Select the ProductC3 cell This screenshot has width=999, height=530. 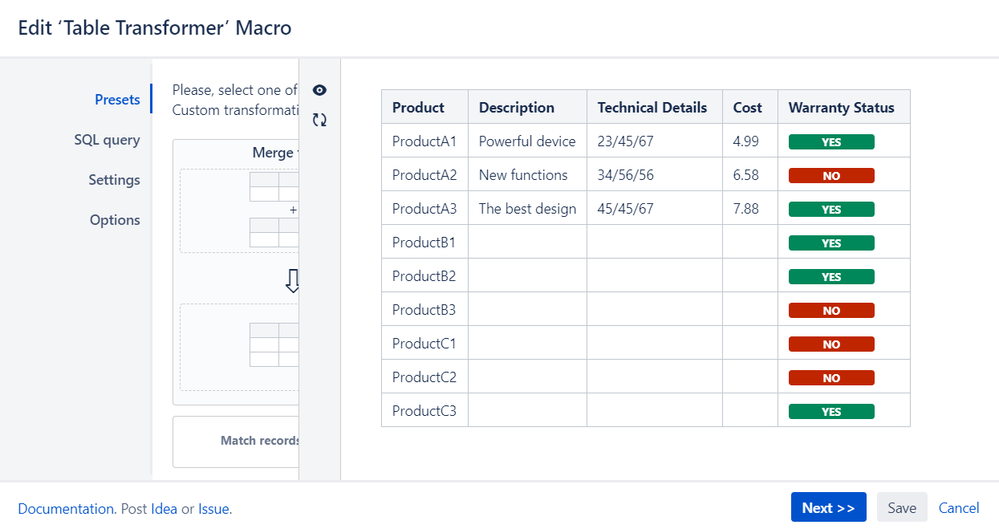click(x=424, y=411)
